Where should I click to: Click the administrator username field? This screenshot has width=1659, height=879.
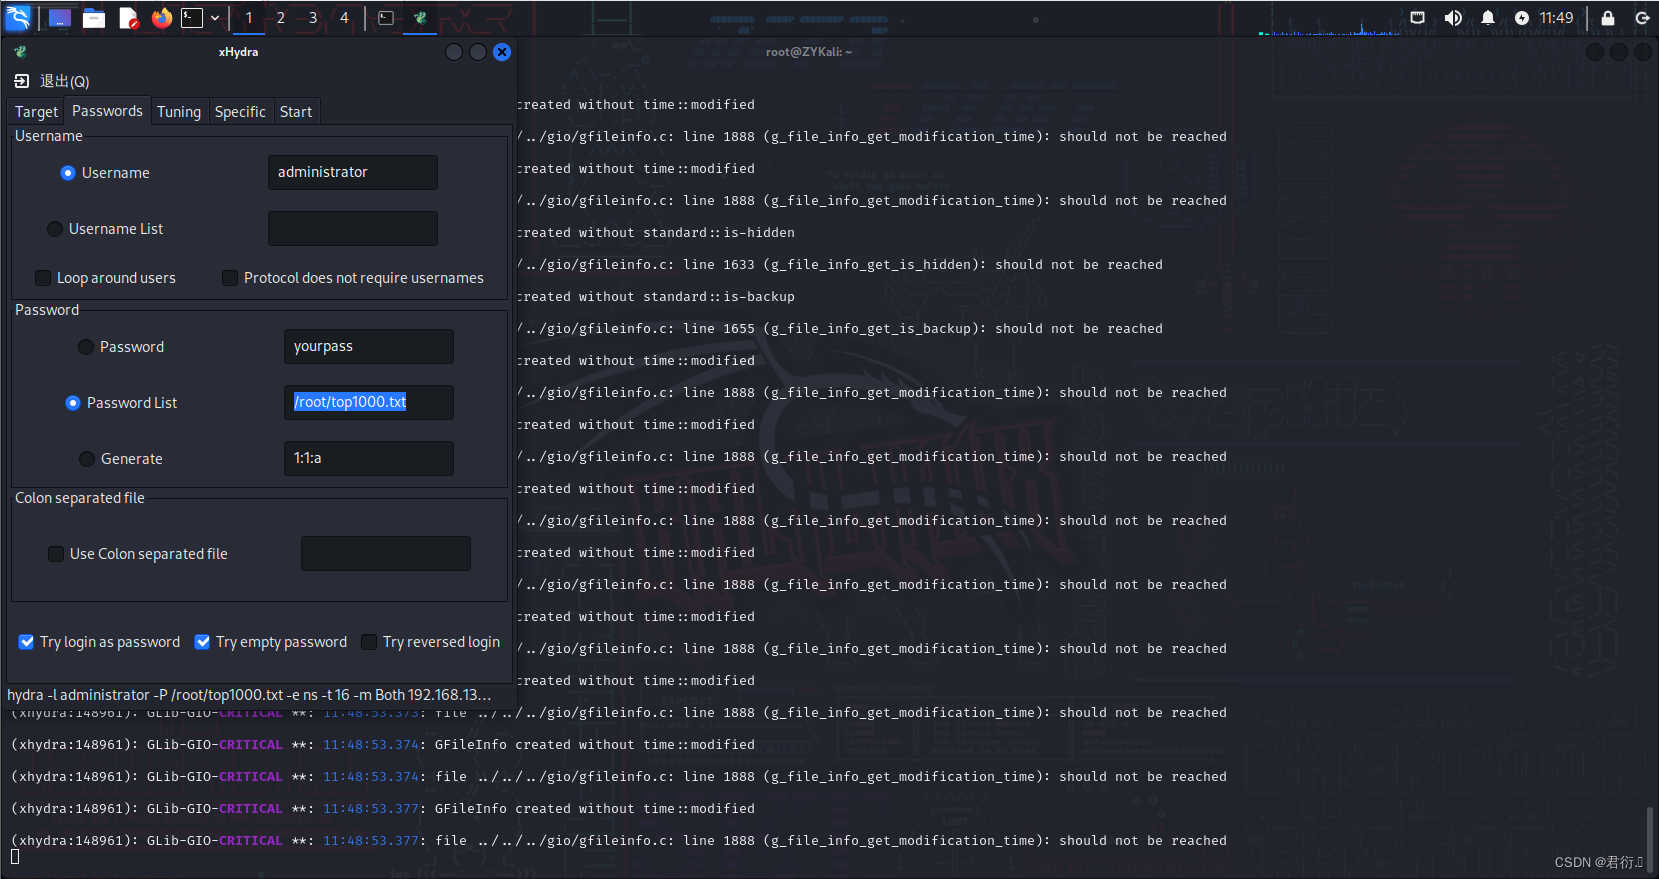point(353,172)
